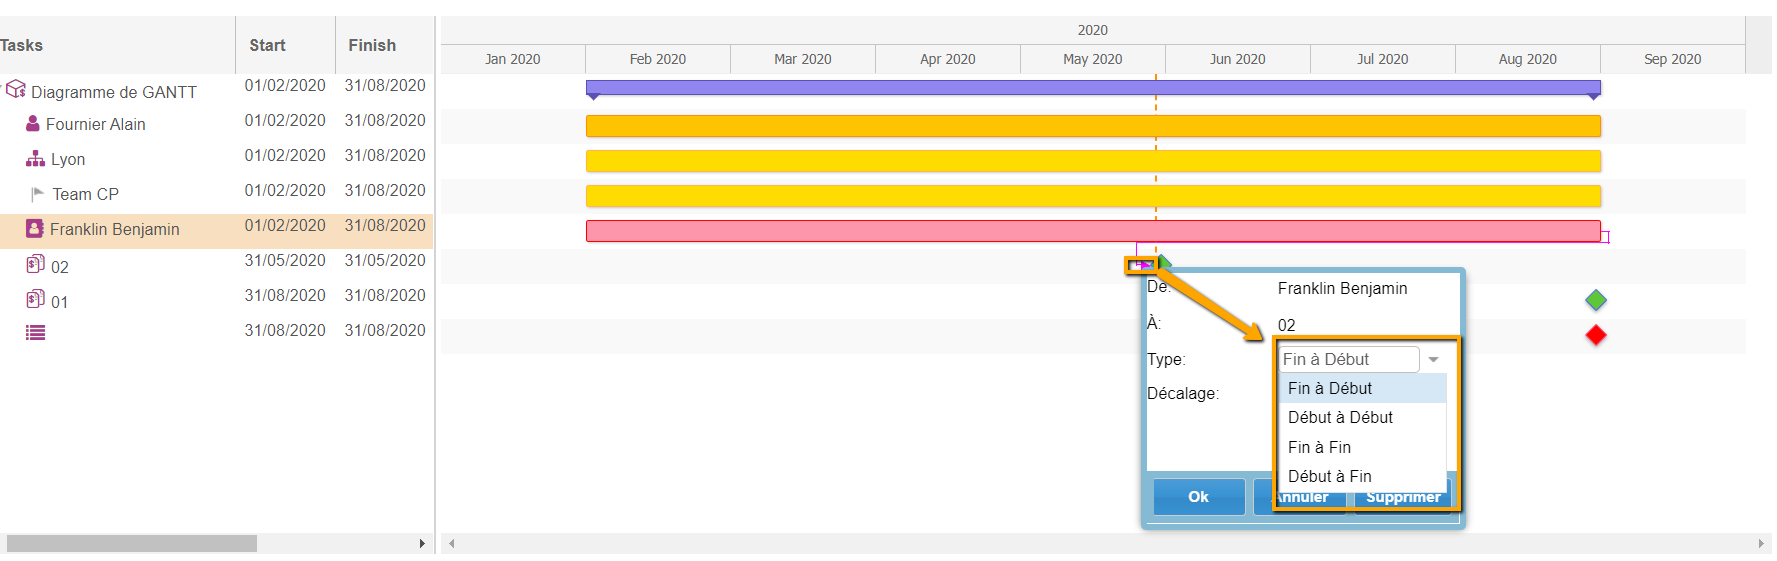Screen dimensions: 1777x561
Task: Click the Diagramme de GANTT cube icon
Action: pyautogui.click(x=15, y=90)
